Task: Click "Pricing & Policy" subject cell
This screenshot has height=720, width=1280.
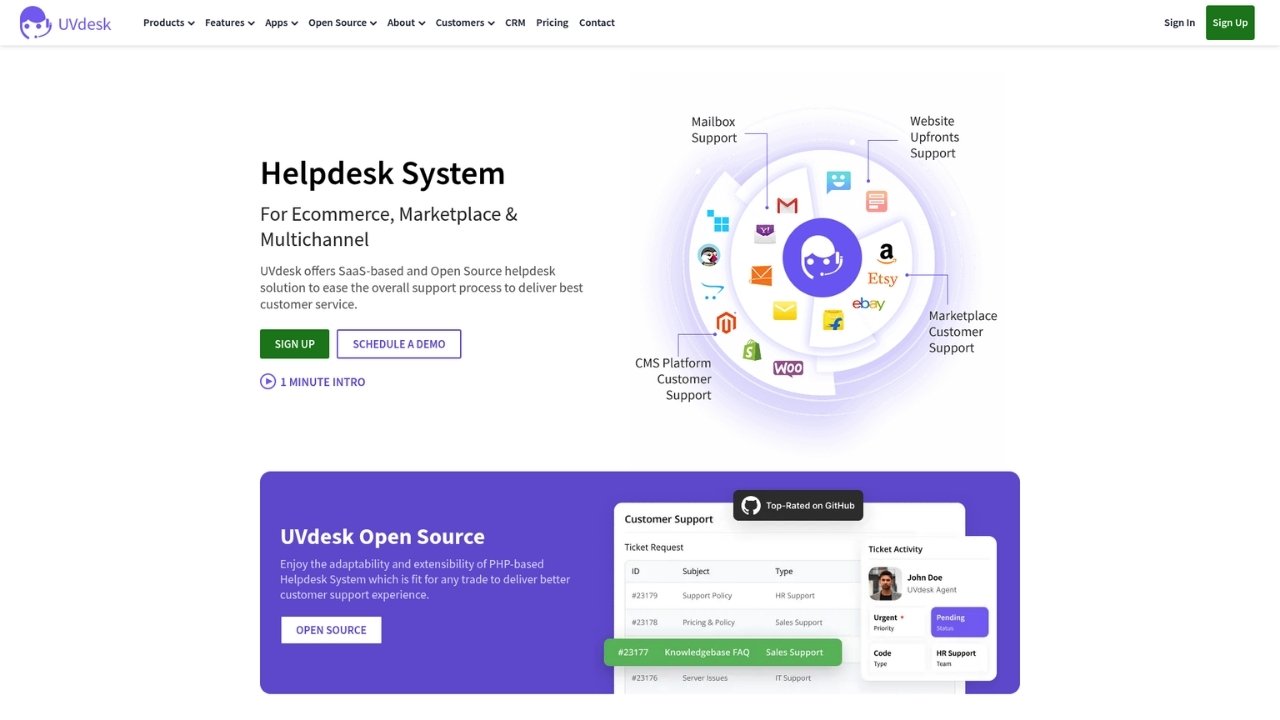Action: (709, 622)
